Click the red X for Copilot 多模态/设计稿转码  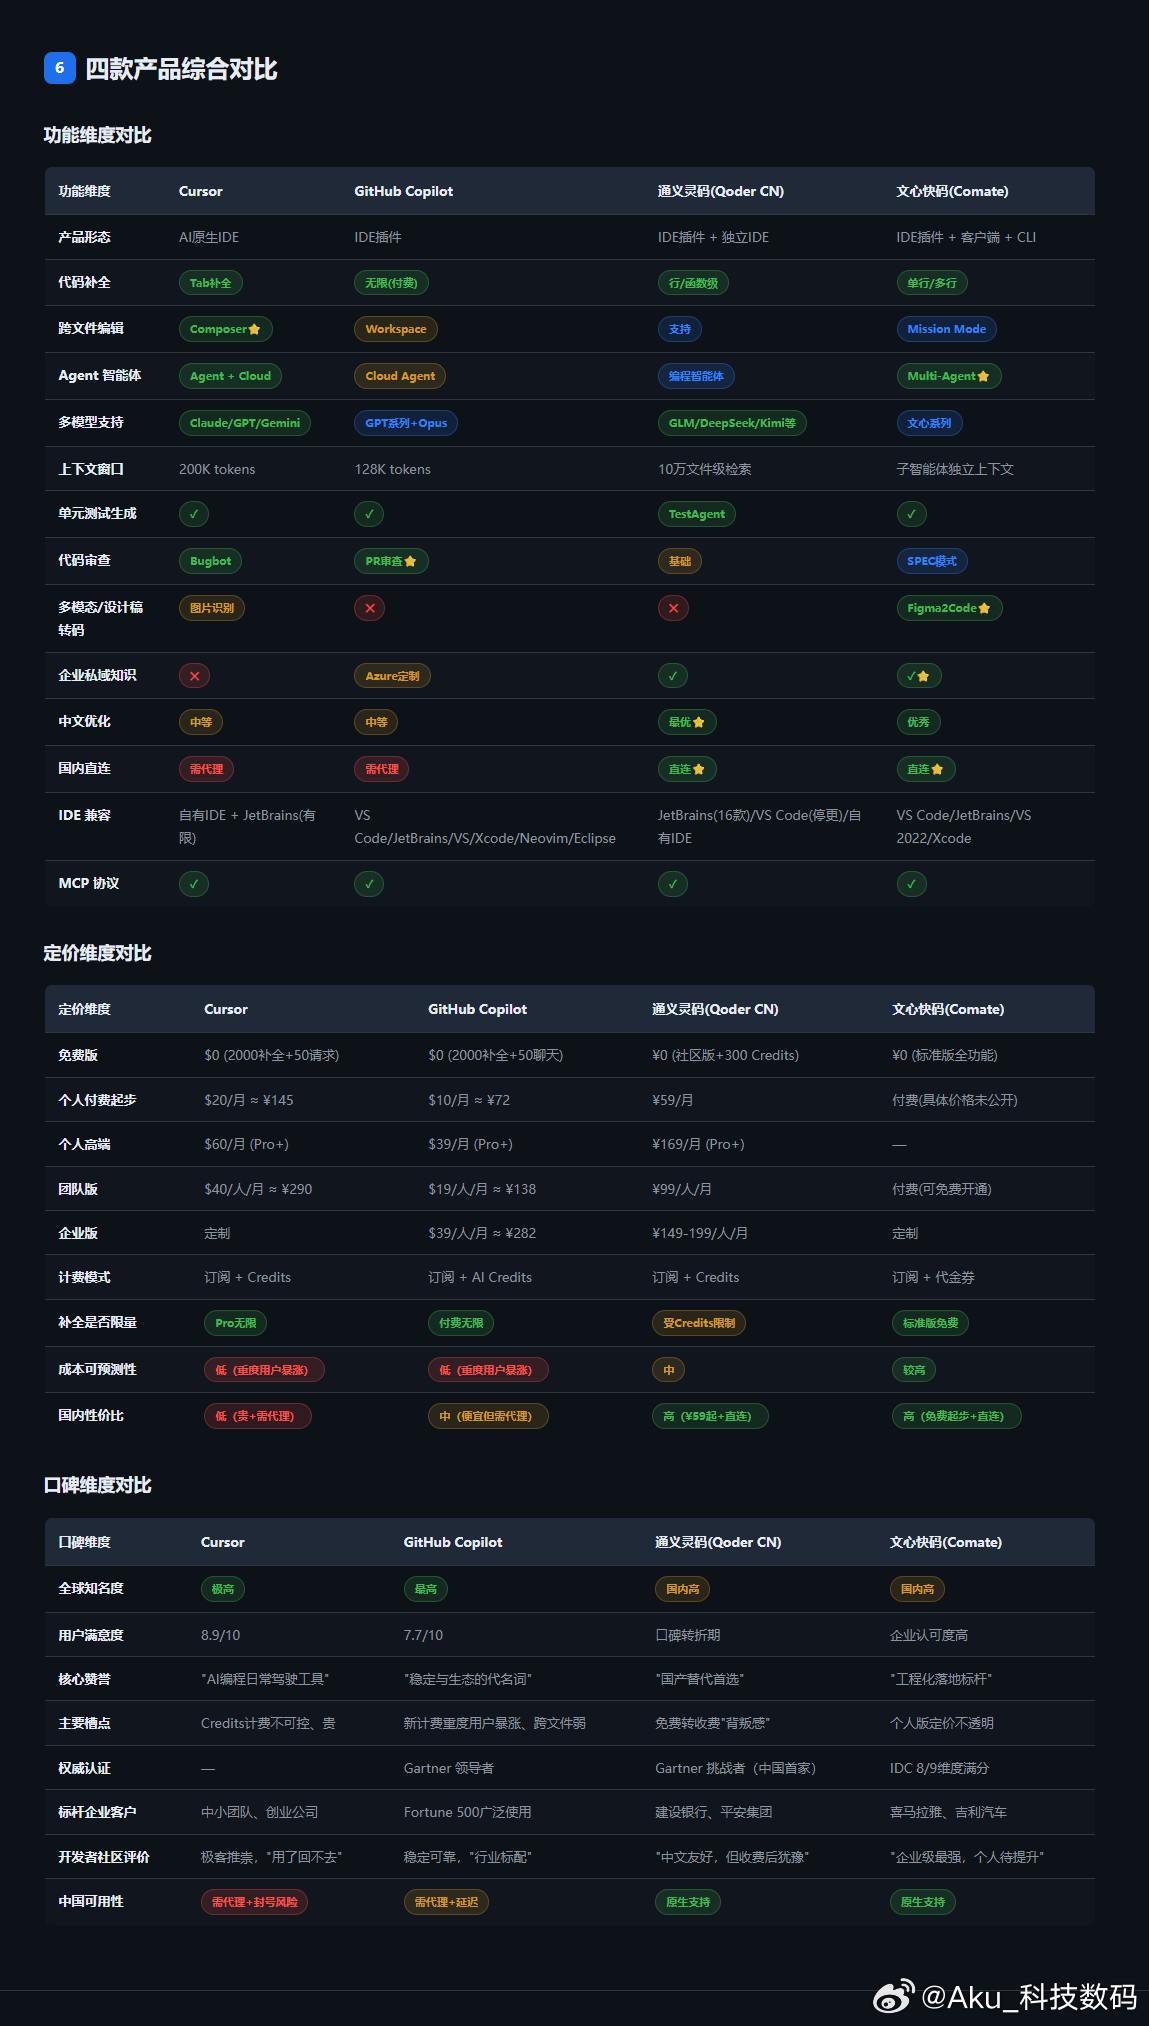pos(369,608)
